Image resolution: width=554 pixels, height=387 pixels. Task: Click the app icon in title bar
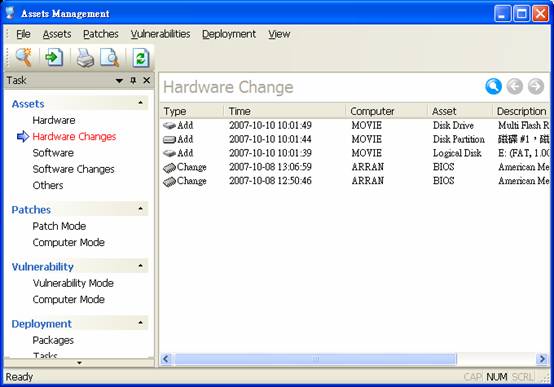point(10,13)
